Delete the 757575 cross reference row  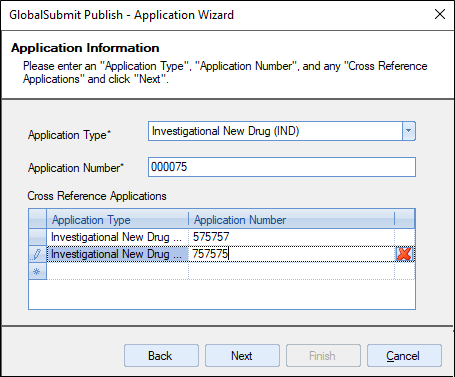coord(404,254)
